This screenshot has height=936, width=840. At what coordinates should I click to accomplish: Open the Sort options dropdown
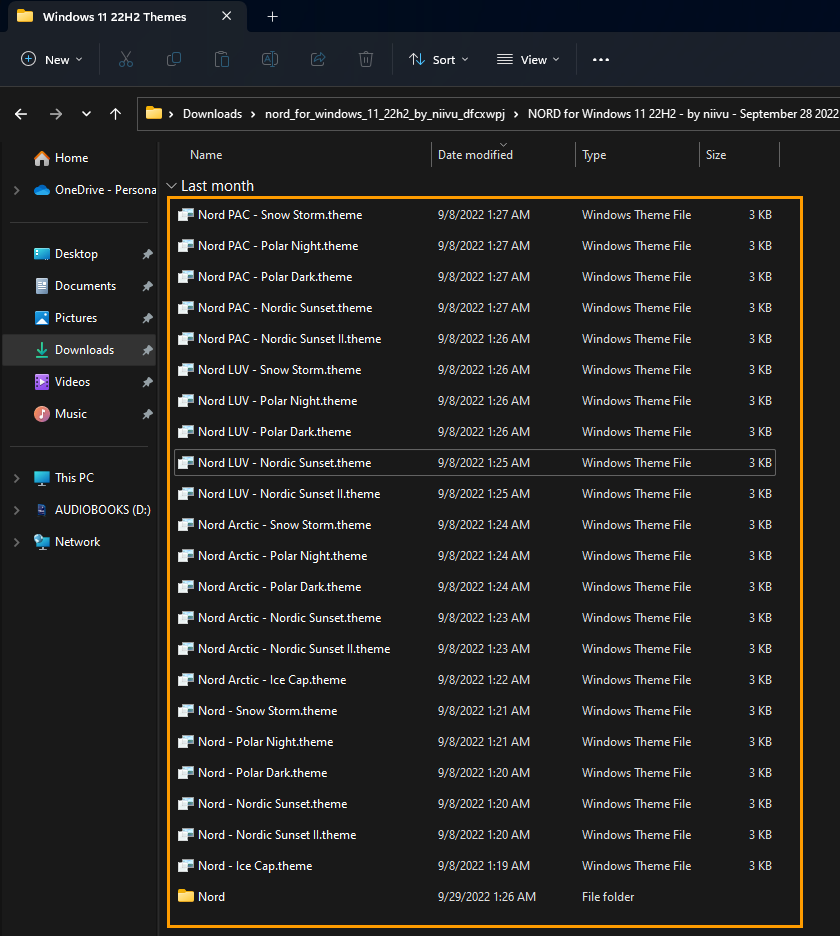(439, 60)
